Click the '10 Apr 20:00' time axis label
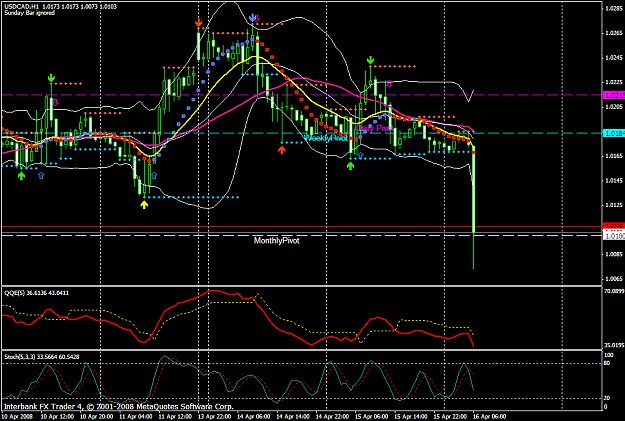 [x=96, y=417]
